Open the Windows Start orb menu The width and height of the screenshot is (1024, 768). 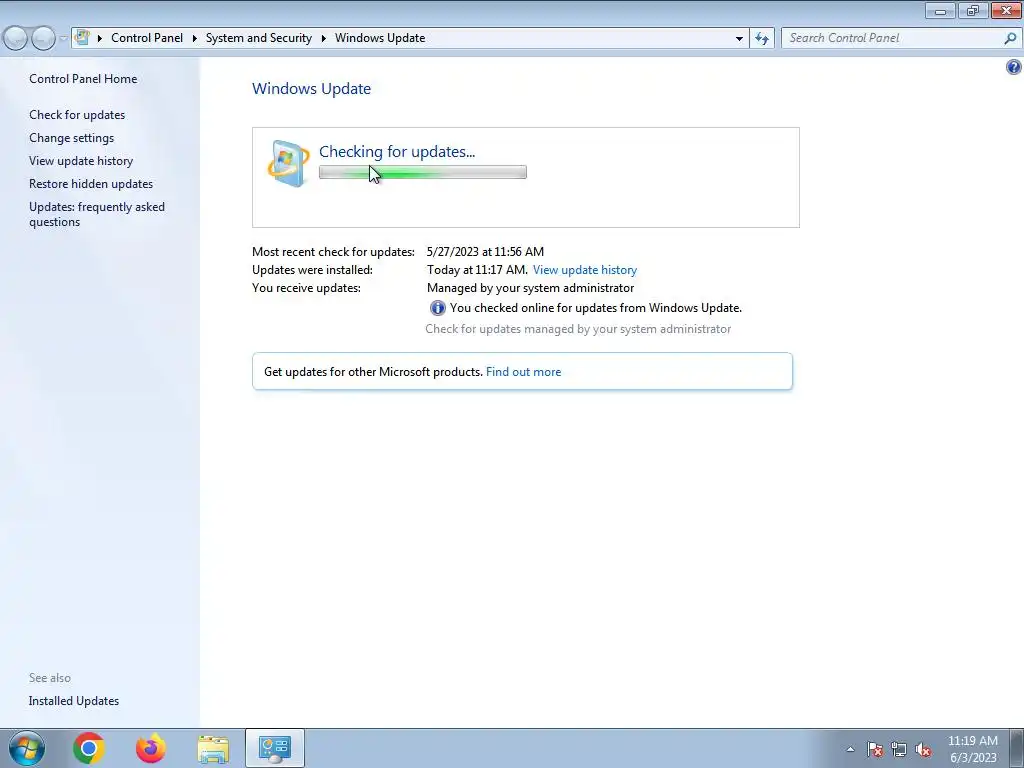click(27, 748)
